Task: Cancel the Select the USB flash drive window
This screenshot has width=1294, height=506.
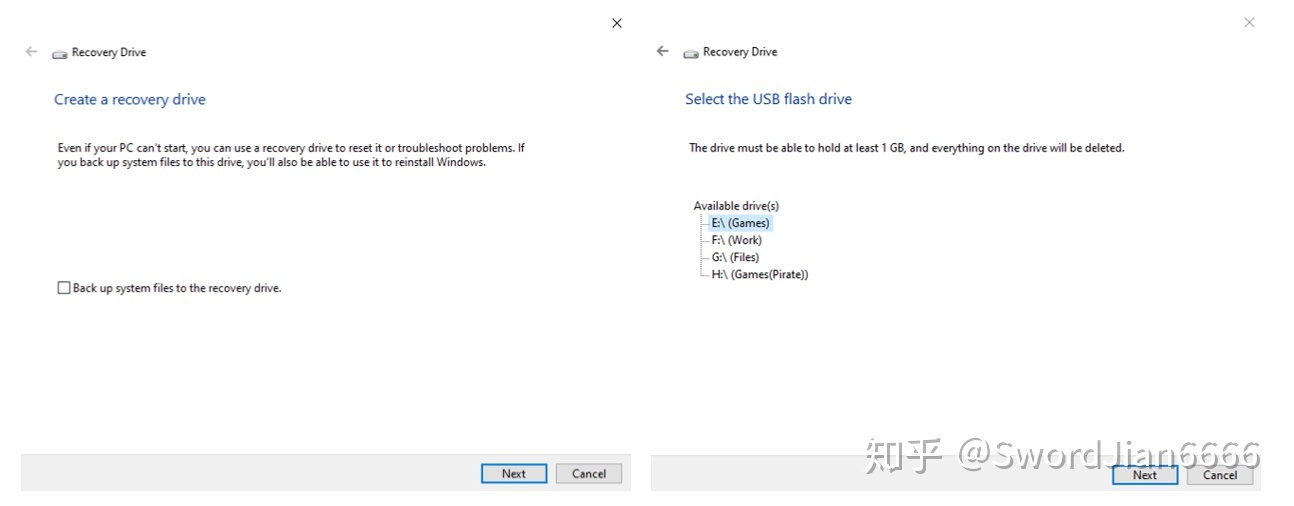Action: coord(1220,475)
